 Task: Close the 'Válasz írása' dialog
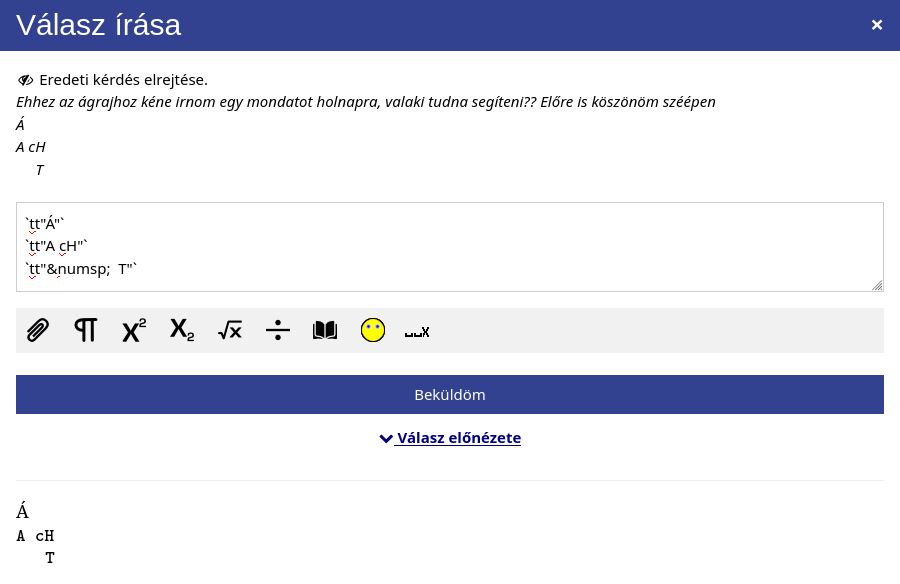pos(876,25)
